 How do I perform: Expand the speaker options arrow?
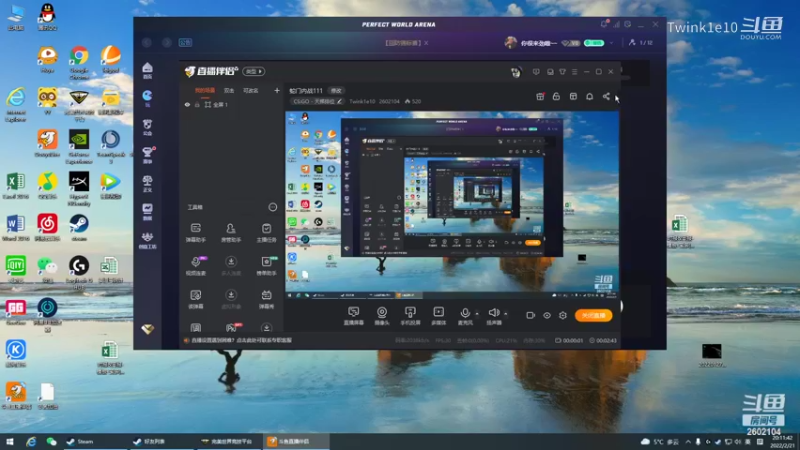506,313
